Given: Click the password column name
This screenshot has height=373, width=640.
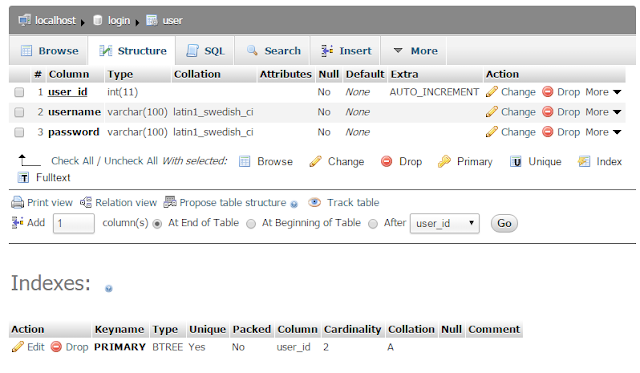Looking at the screenshot, I should (x=73, y=132).
